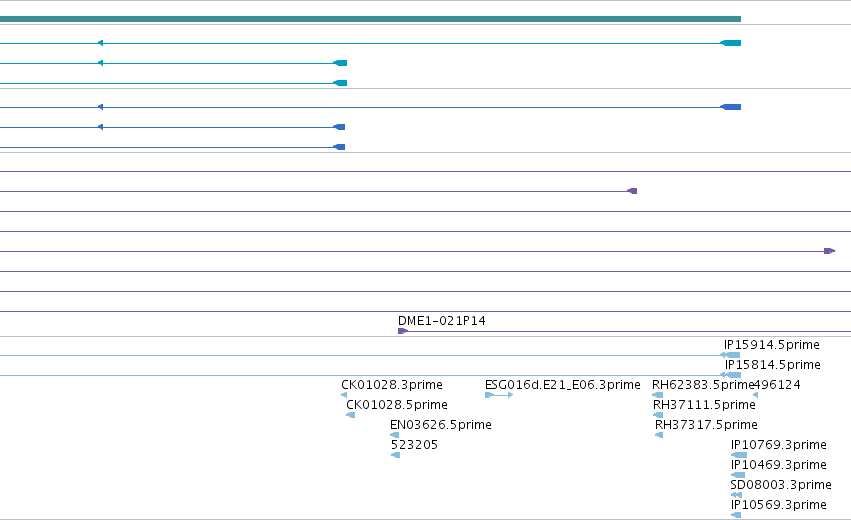Select the feature glyph under RH37317.5prime
This screenshot has width=851, height=520.
pos(659,435)
